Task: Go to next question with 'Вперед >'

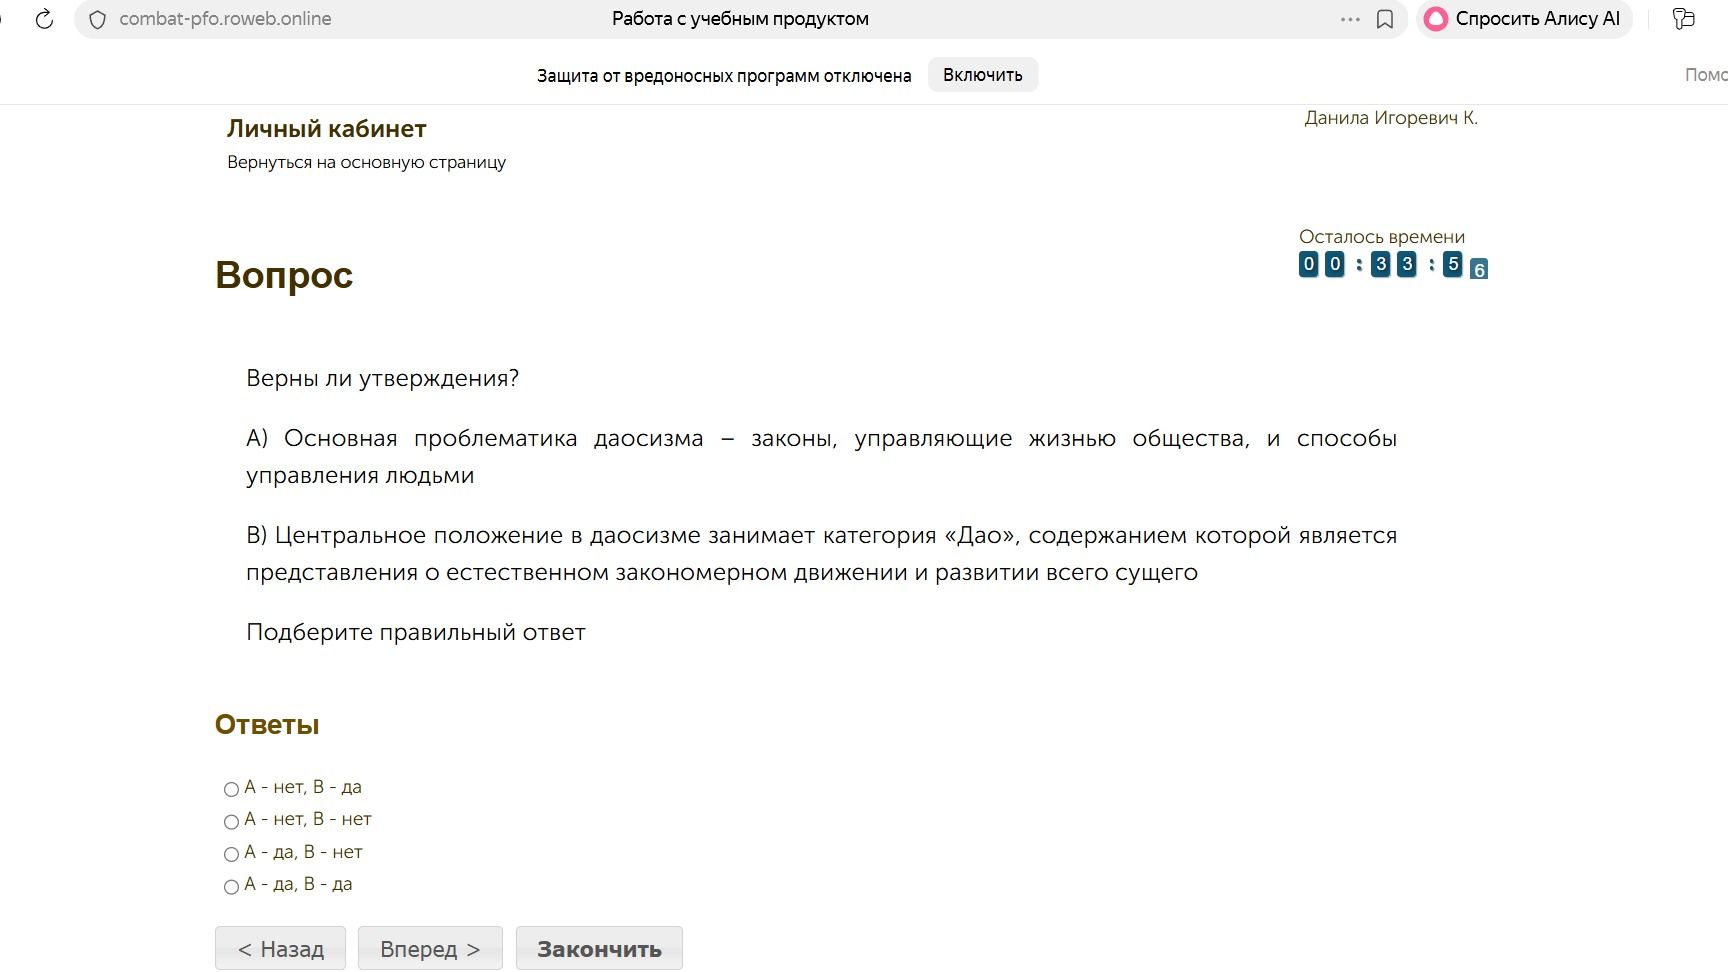Action: tap(430, 948)
